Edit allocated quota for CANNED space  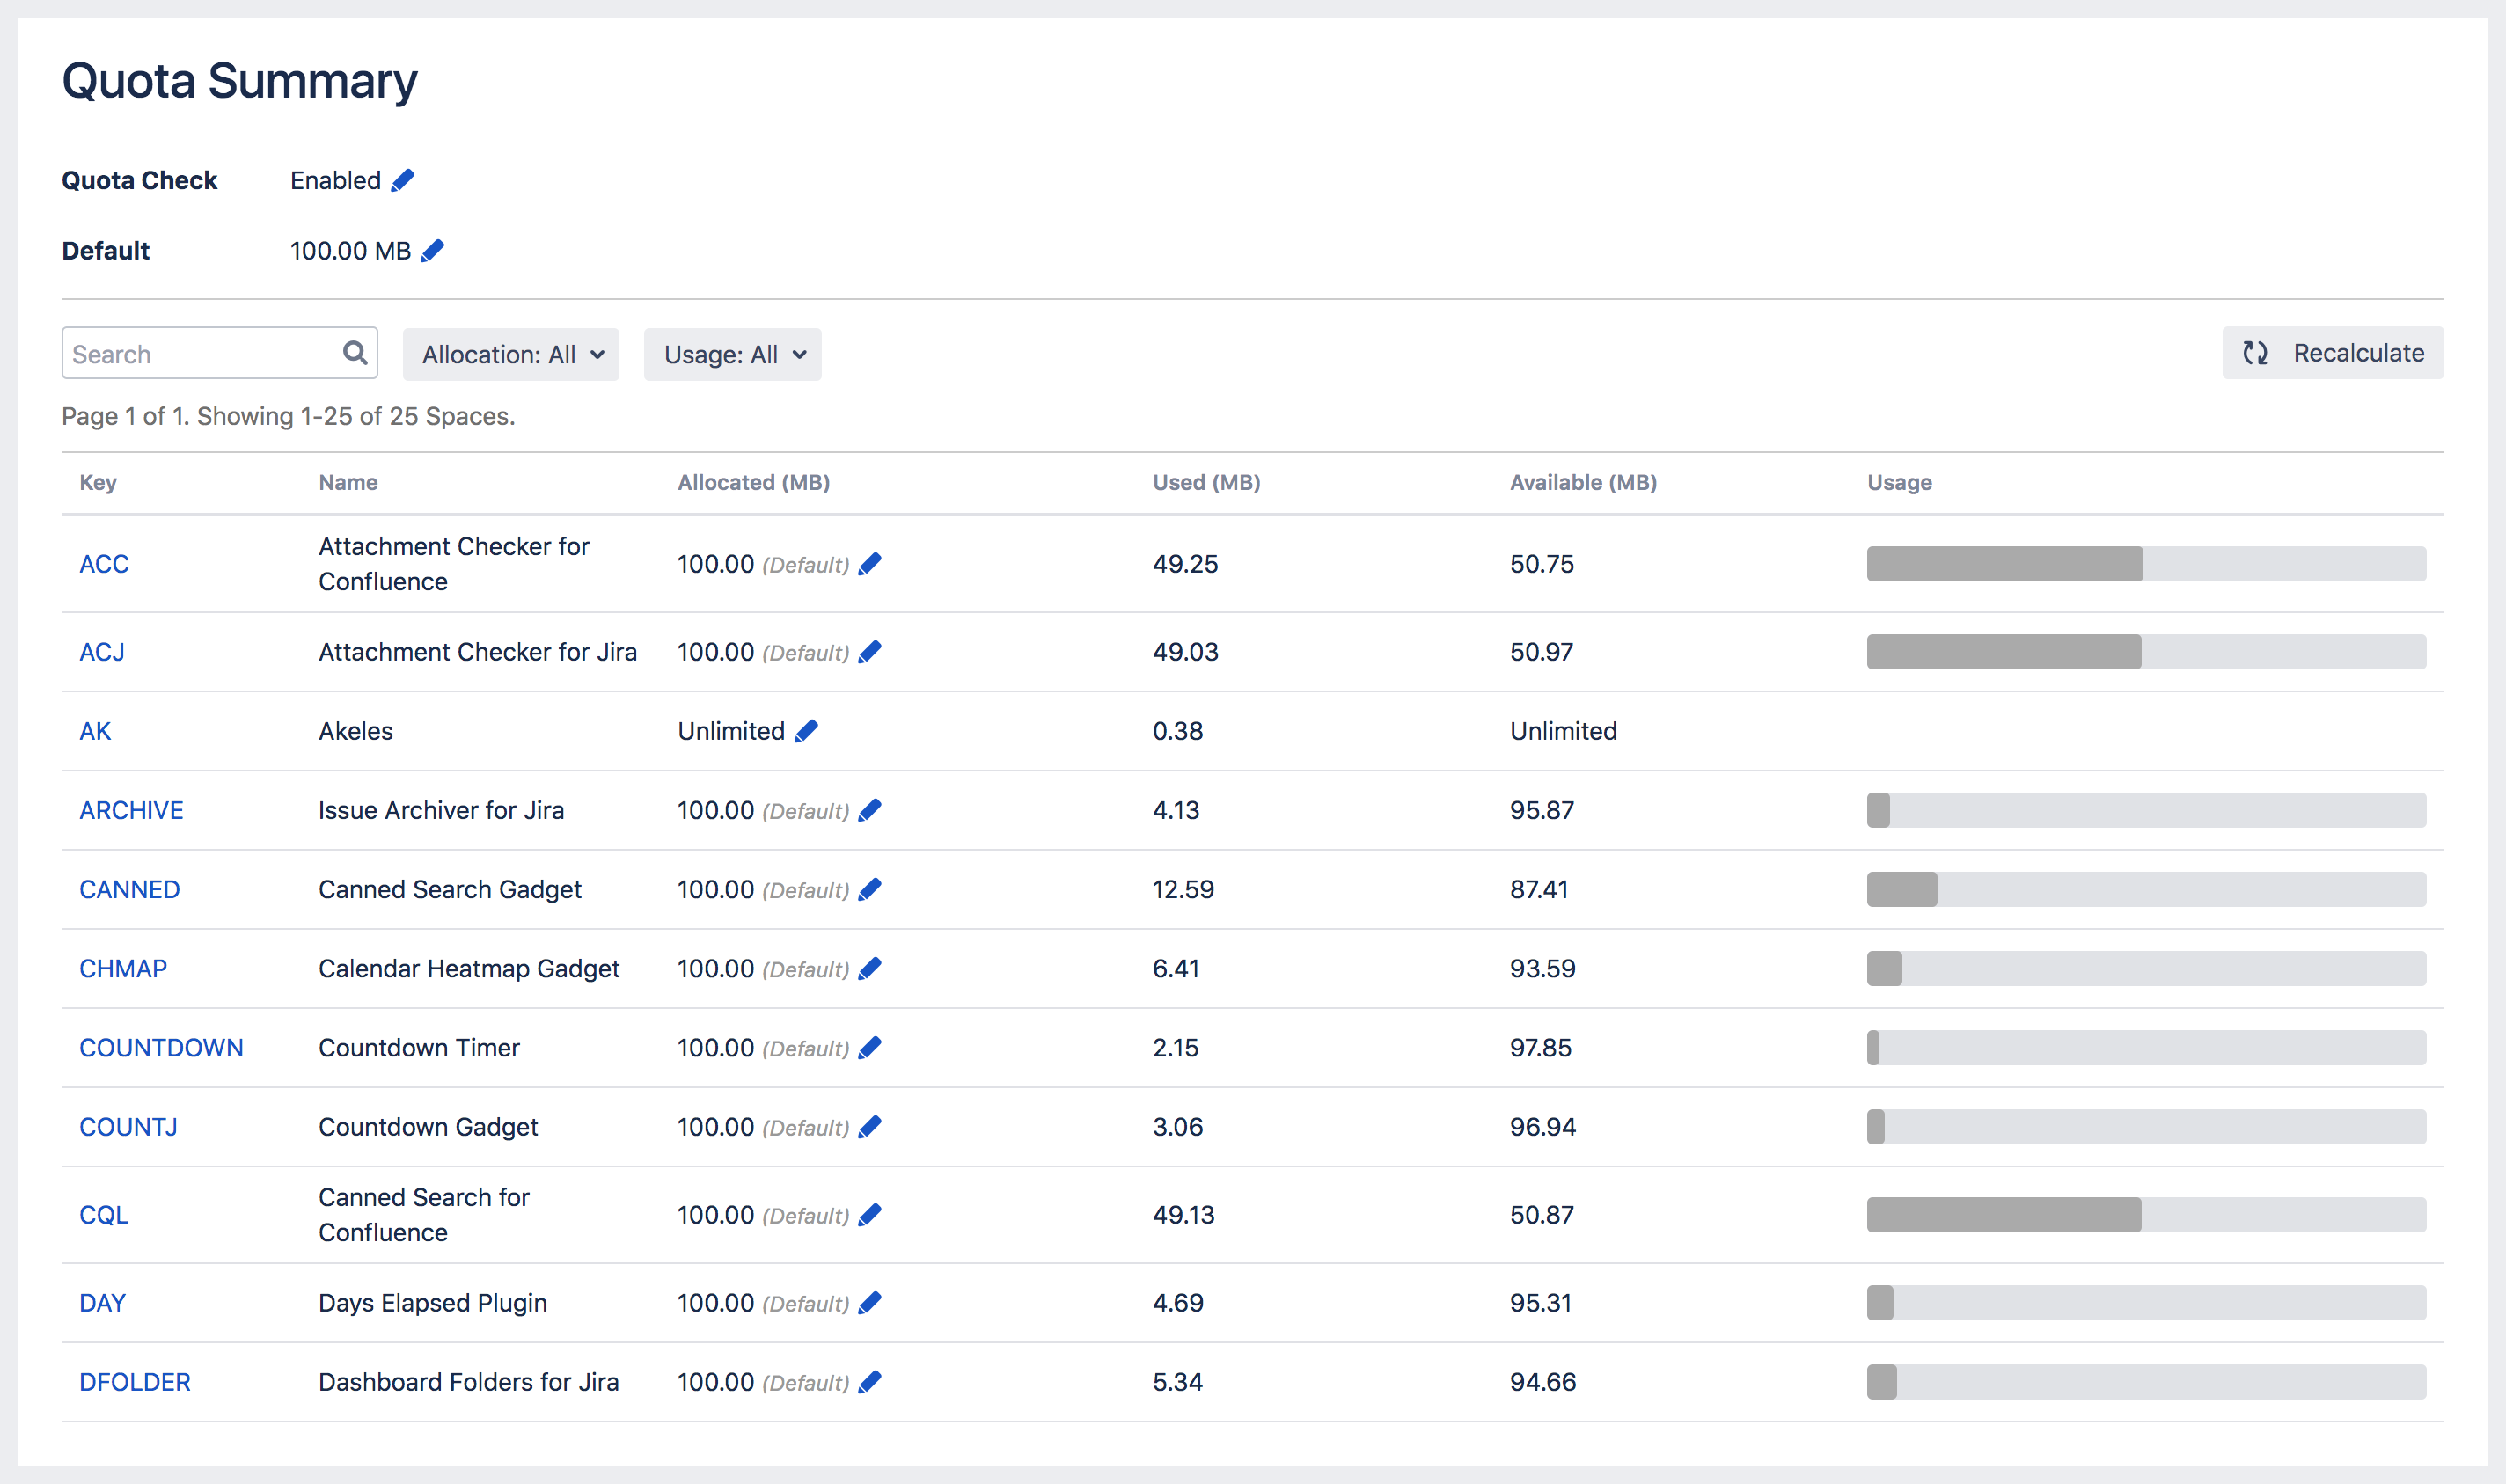[870, 889]
